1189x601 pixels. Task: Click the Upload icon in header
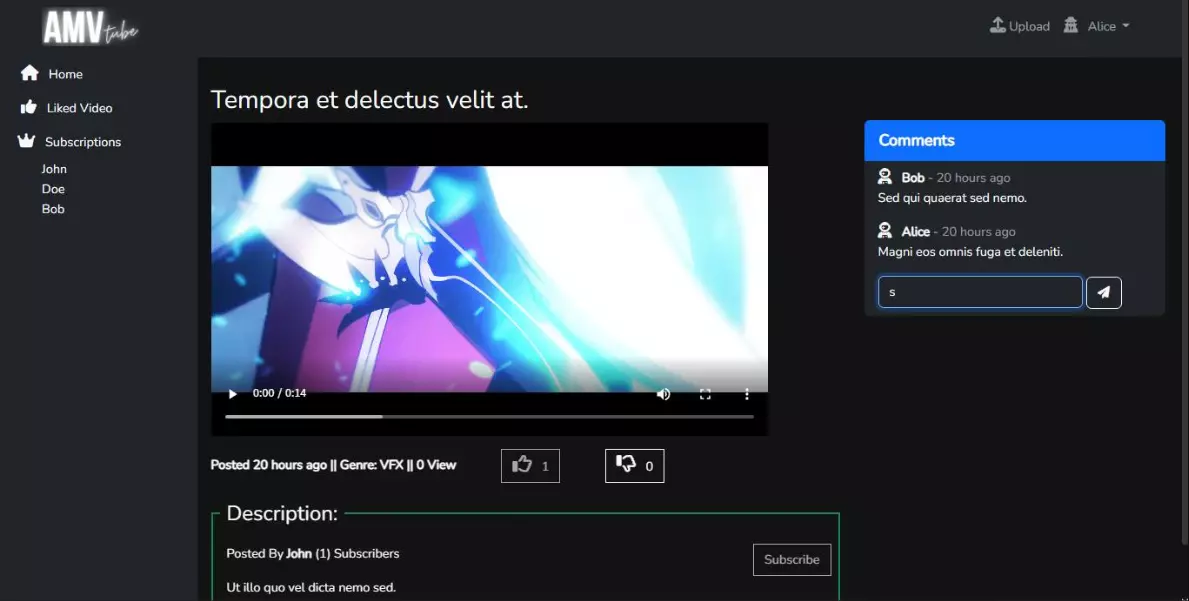997,26
